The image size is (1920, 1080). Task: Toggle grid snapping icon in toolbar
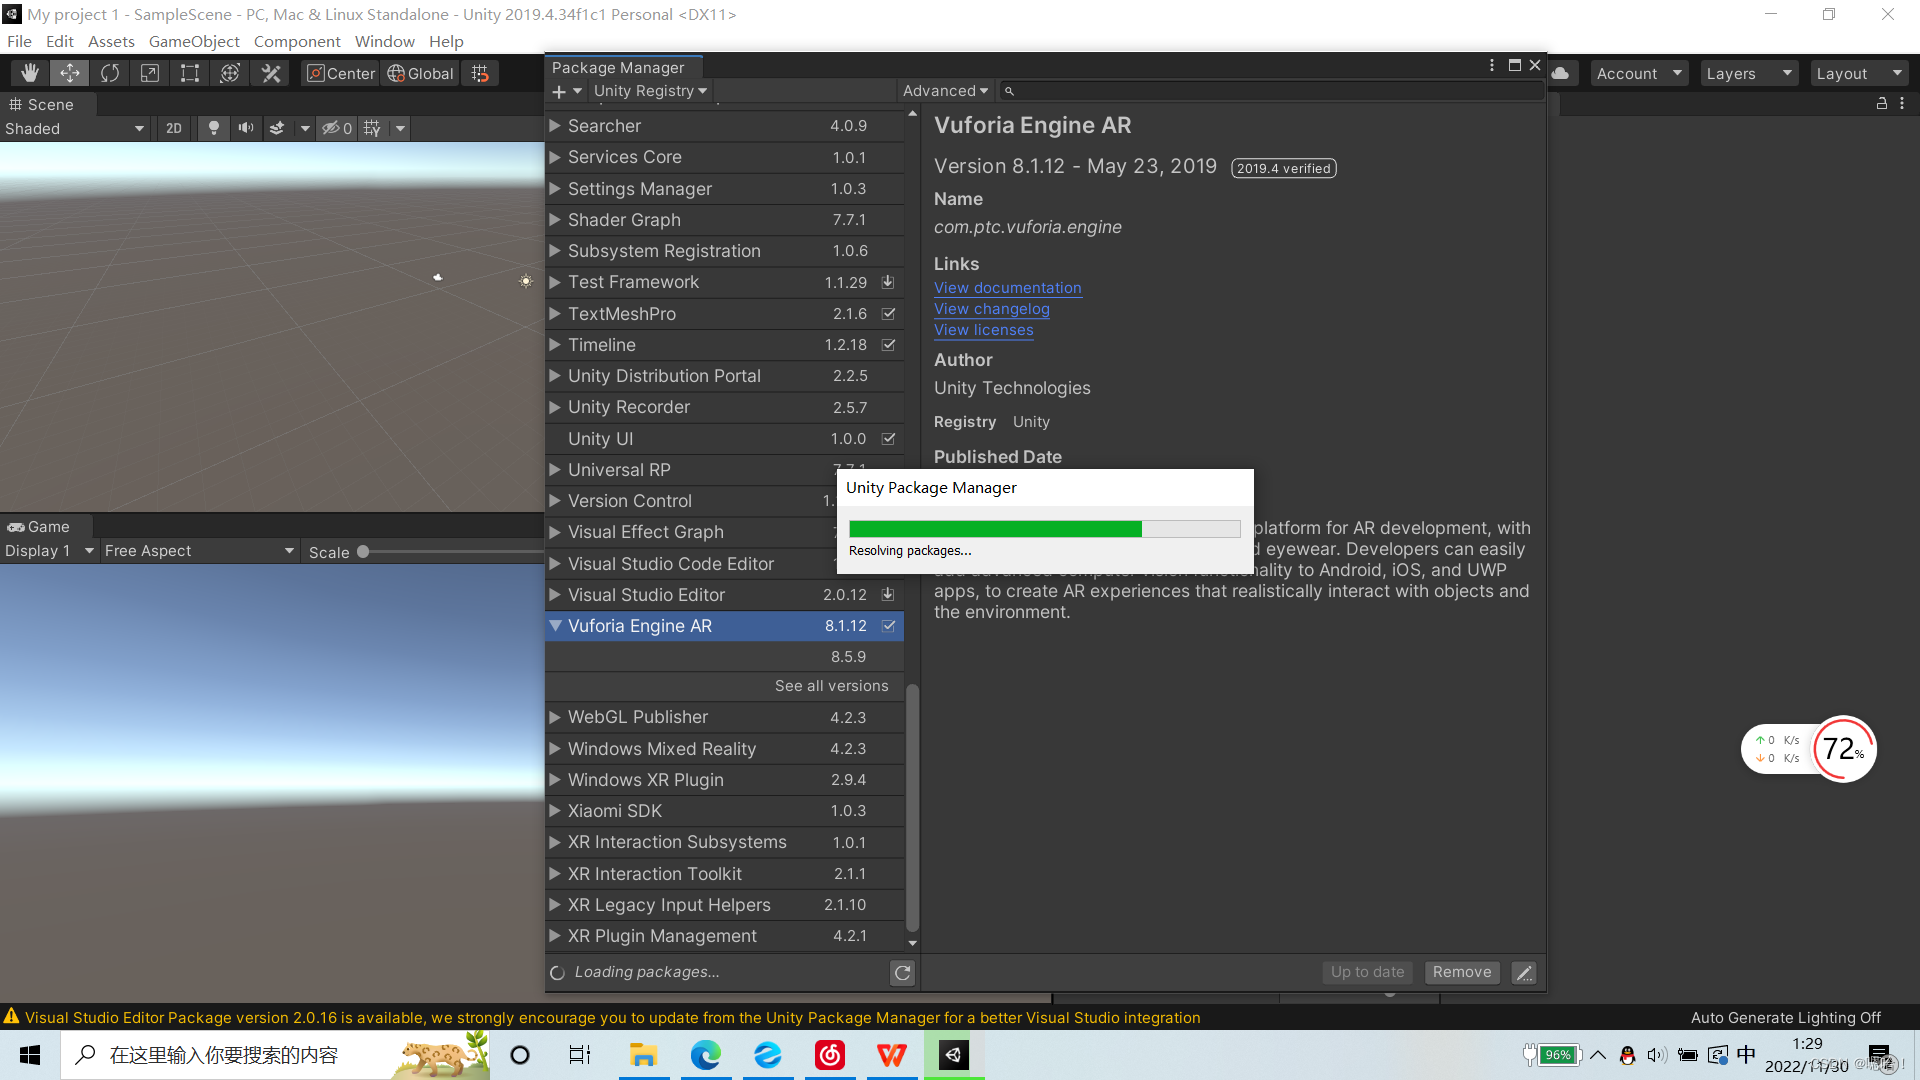480,73
